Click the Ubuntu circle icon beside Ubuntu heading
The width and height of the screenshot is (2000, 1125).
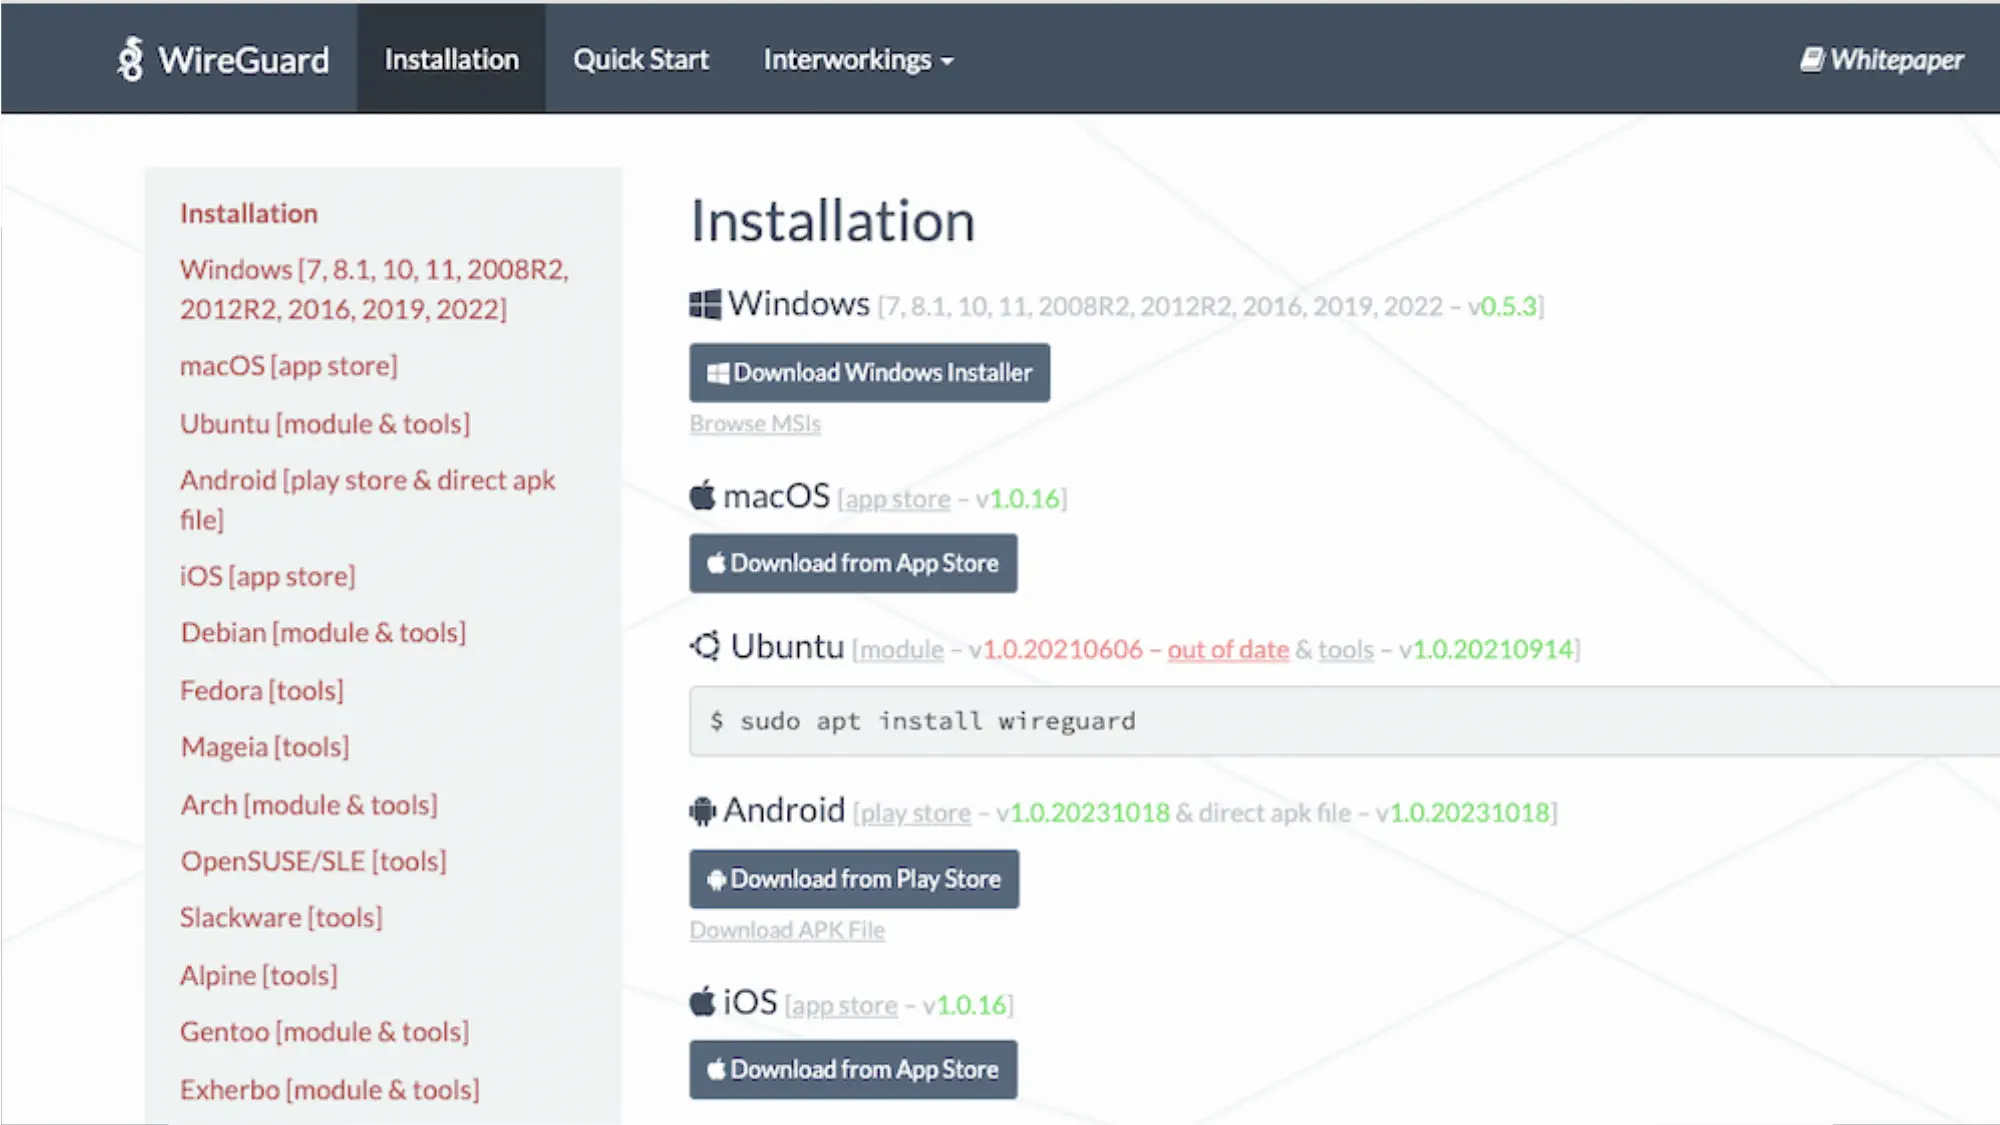pyautogui.click(x=708, y=646)
